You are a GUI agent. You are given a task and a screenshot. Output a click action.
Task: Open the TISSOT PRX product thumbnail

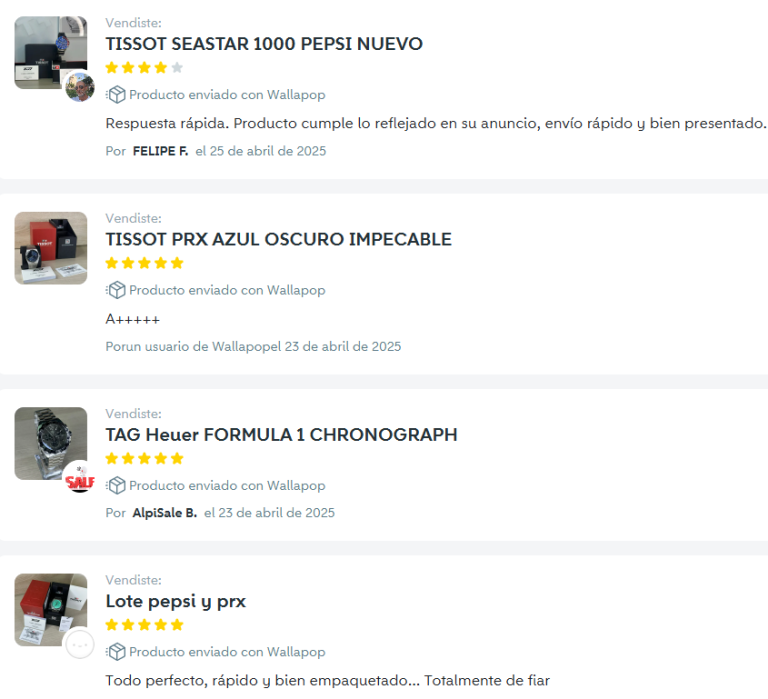click(51, 248)
